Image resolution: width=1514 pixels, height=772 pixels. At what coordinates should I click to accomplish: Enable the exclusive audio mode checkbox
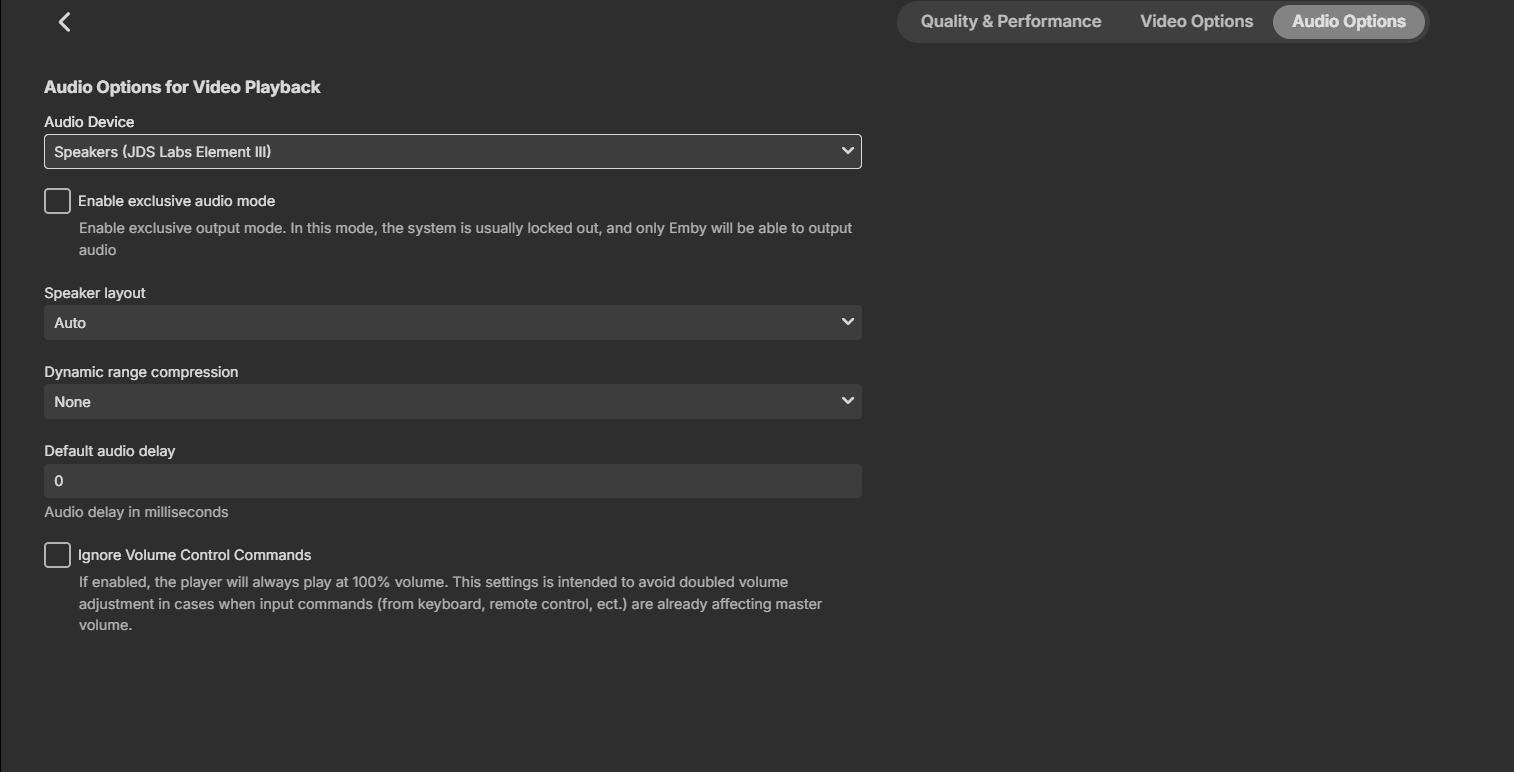click(x=57, y=201)
